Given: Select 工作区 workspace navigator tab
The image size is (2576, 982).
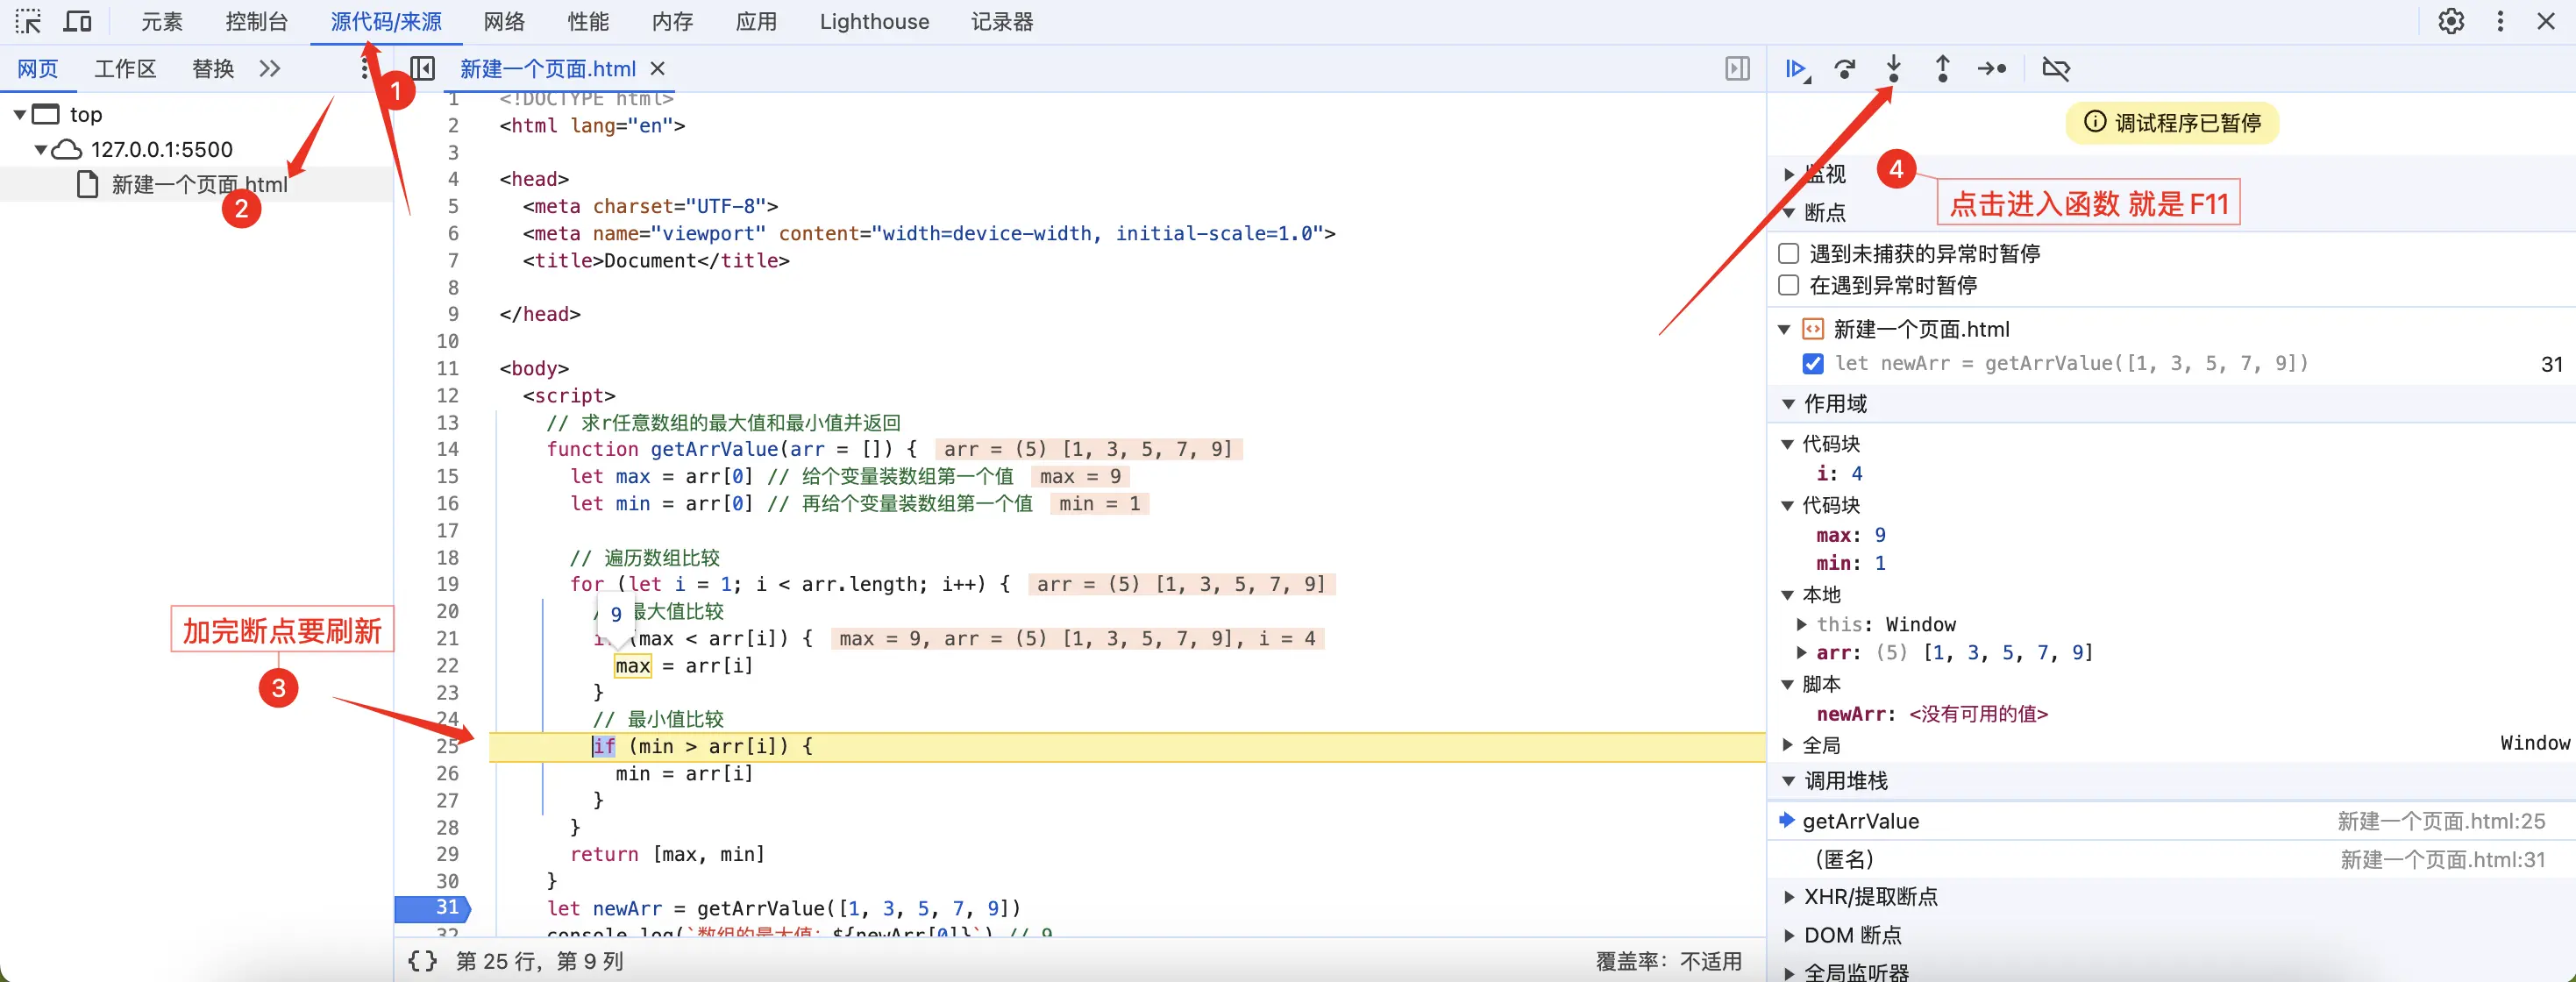Looking at the screenshot, I should coord(125,68).
